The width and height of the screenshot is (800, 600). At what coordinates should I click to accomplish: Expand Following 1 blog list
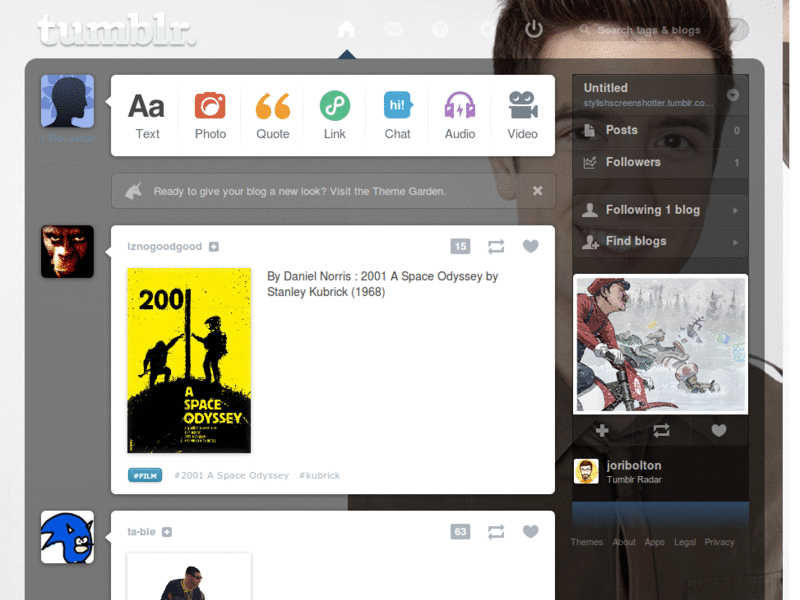(x=660, y=210)
